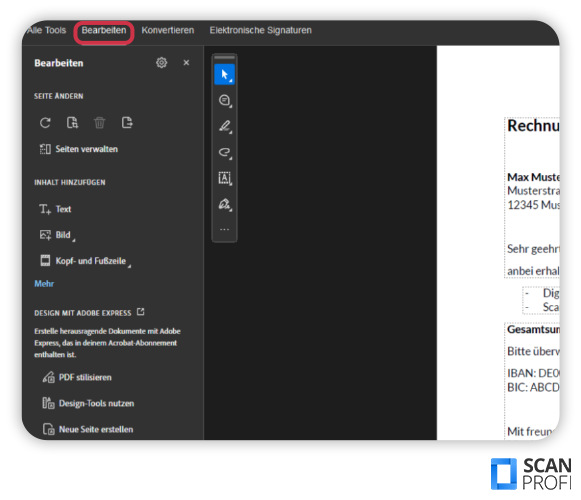
Task: Click the Rechnung heading in document
Action: (x=533, y=126)
